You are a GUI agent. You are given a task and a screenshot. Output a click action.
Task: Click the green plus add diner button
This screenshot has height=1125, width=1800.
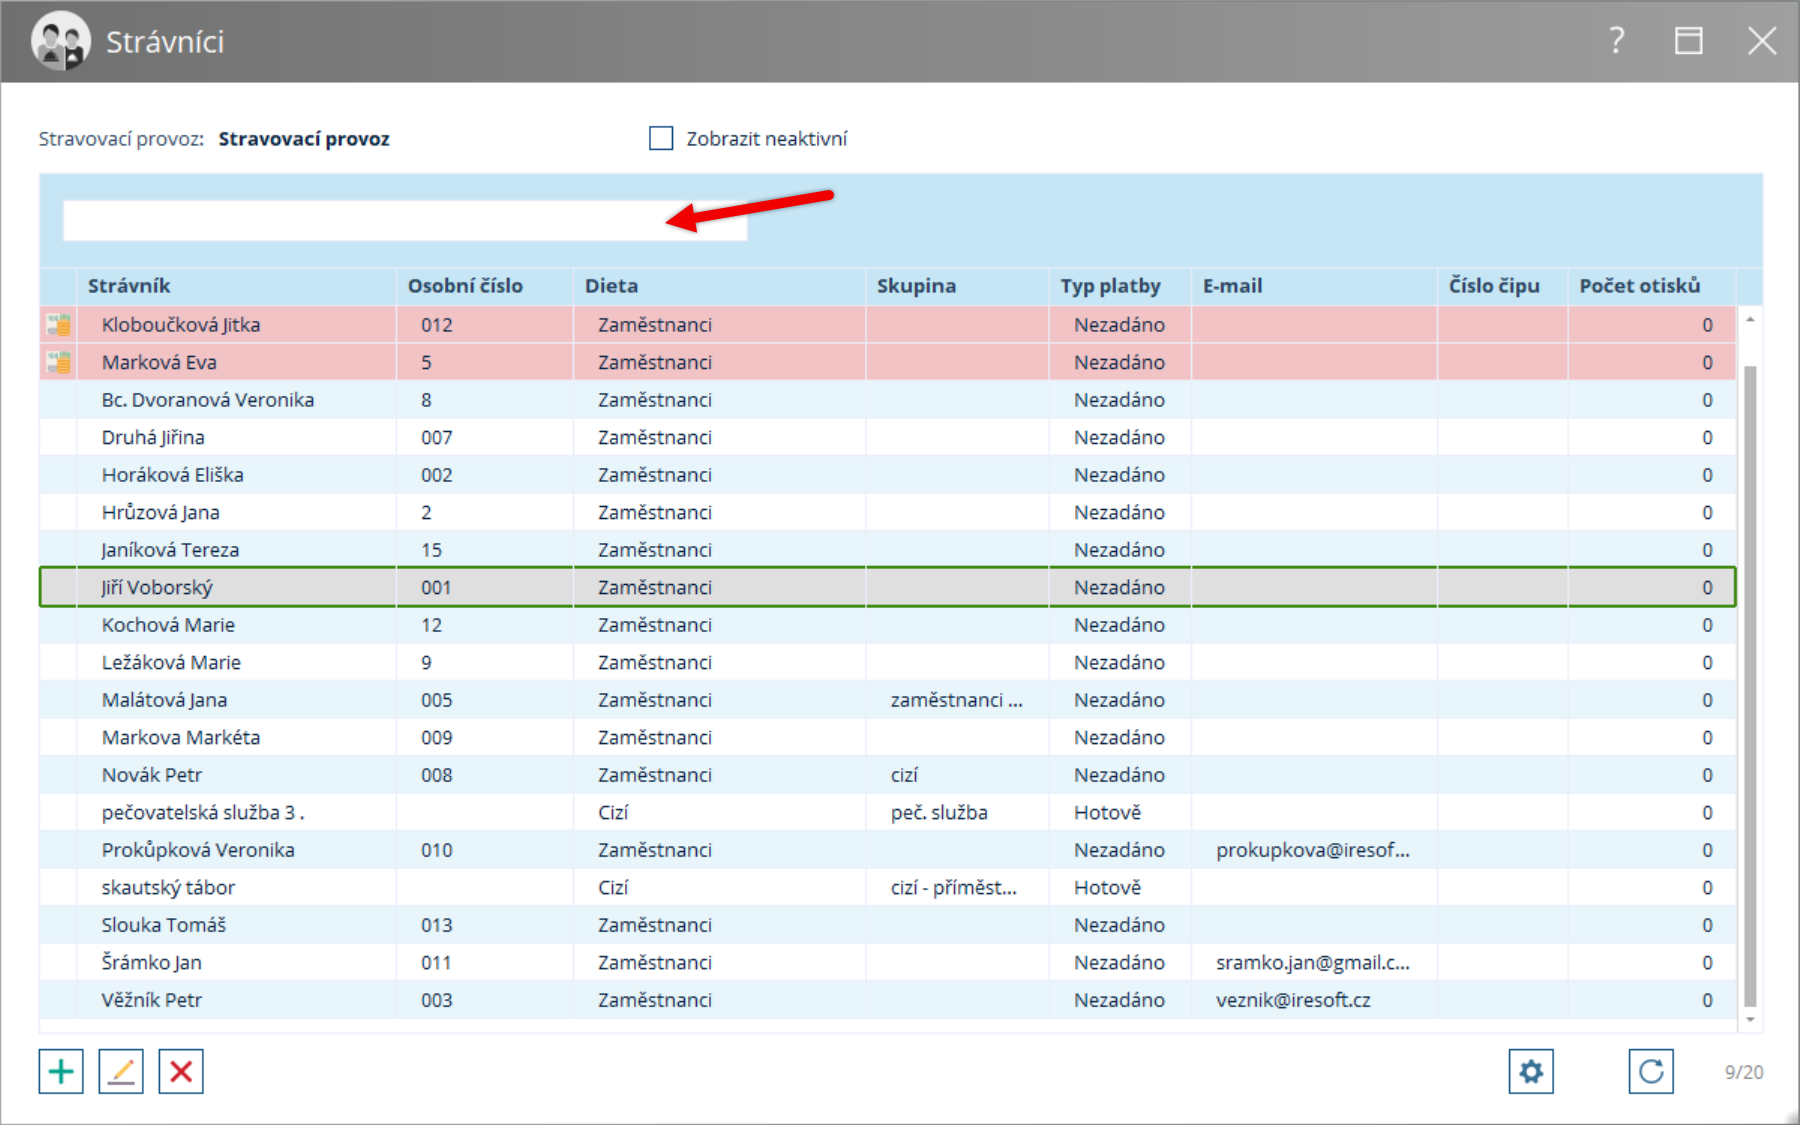(x=61, y=1071)
